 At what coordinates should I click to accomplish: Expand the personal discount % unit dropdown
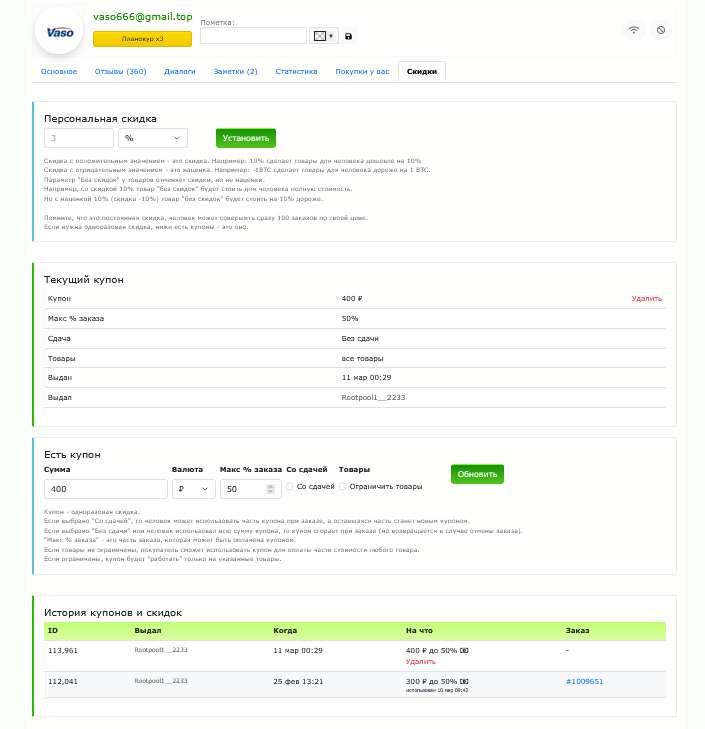153,138
